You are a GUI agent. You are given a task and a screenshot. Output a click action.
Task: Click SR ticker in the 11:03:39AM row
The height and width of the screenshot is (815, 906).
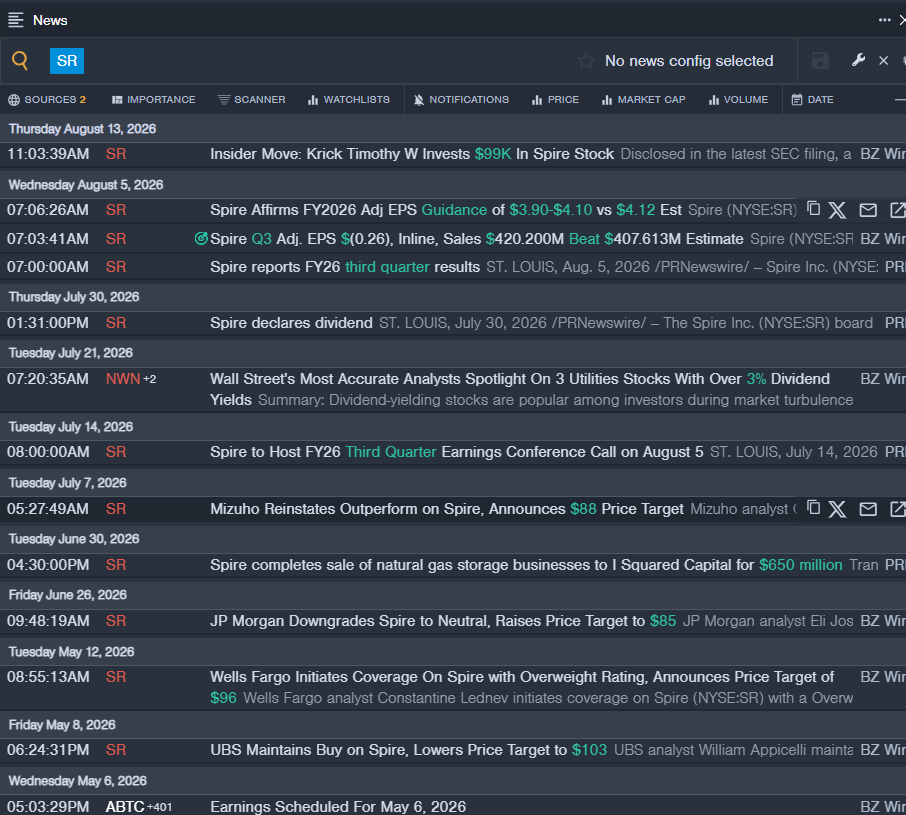[116, 154]
